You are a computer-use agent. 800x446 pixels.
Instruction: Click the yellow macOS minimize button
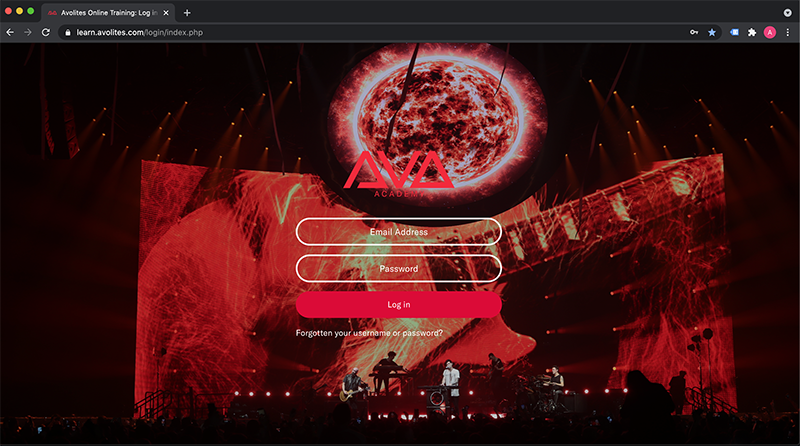tap(19, 11)
